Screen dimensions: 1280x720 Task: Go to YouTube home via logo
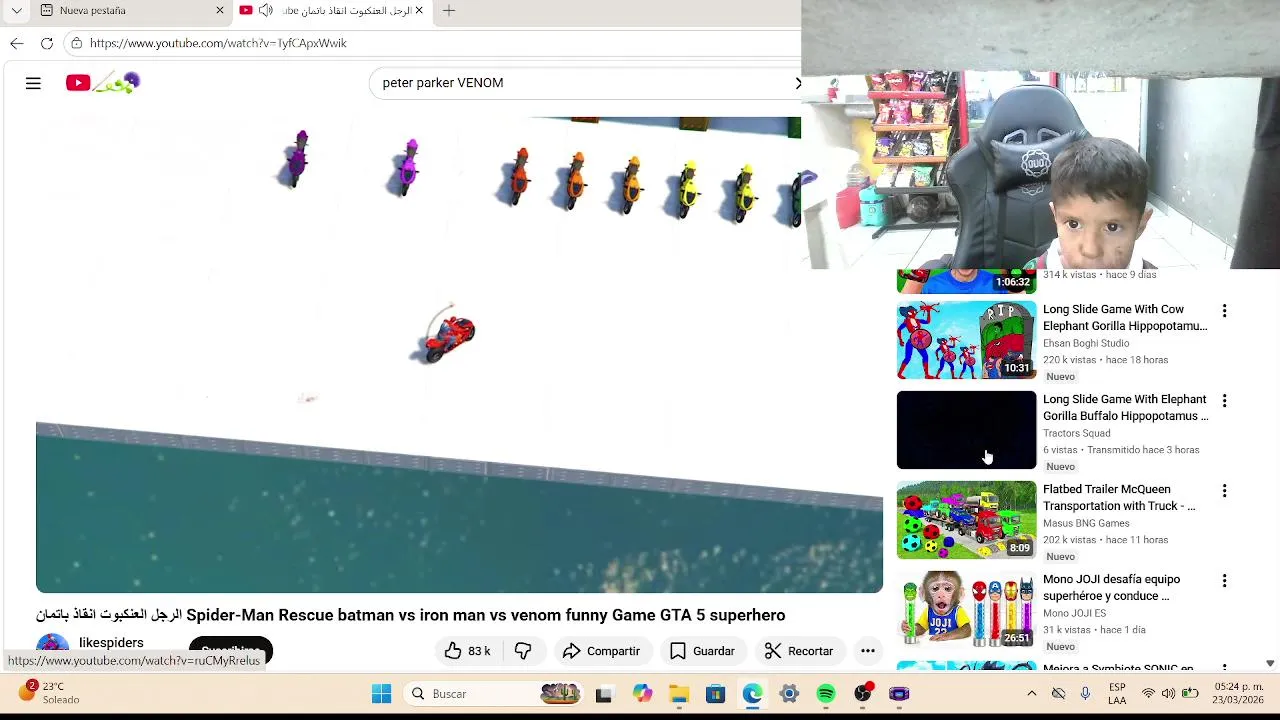(102, 83)
